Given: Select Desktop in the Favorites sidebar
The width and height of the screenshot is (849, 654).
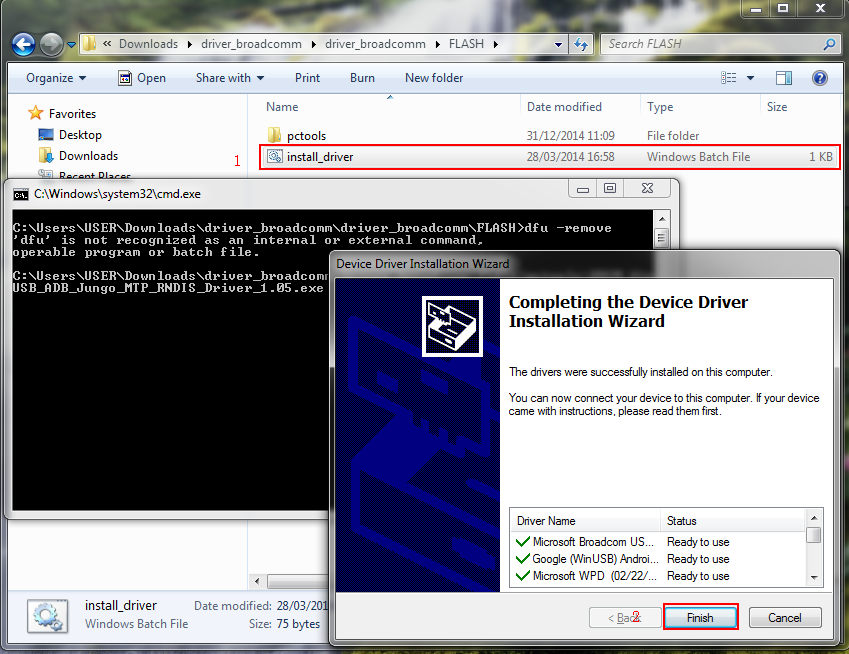Looking at the screenshot, I should 45,134.
